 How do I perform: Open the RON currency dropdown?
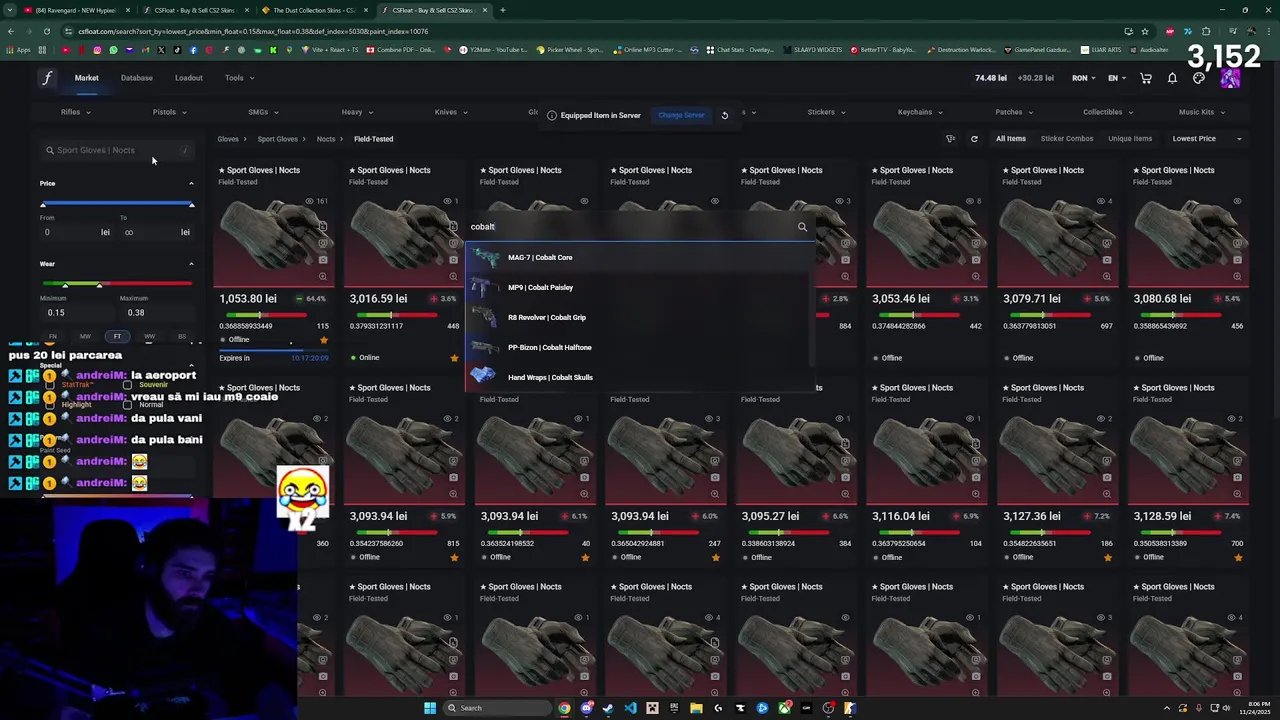coord(1084,78)
